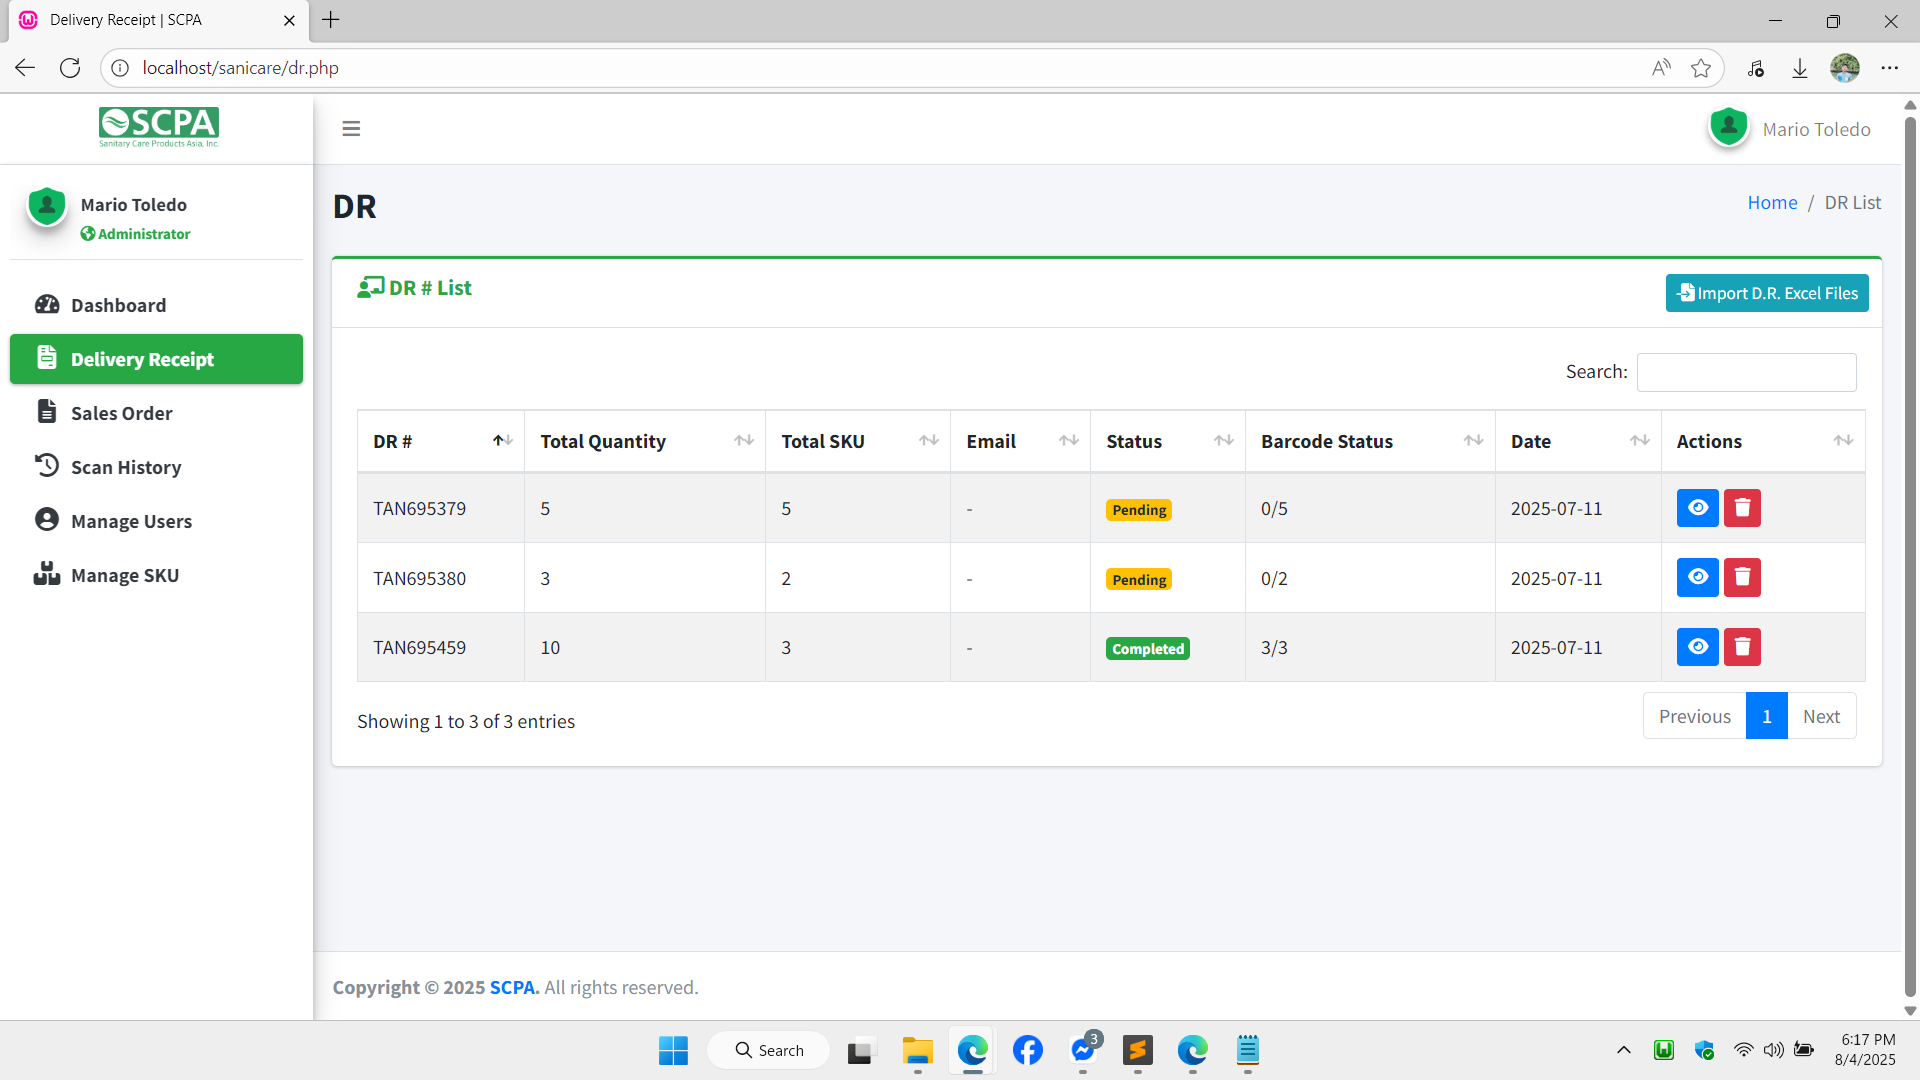This screenshot has height=1080, width=1920.
Task: Follow the Home breadcrumb link
Action: tap(1772, 202)
